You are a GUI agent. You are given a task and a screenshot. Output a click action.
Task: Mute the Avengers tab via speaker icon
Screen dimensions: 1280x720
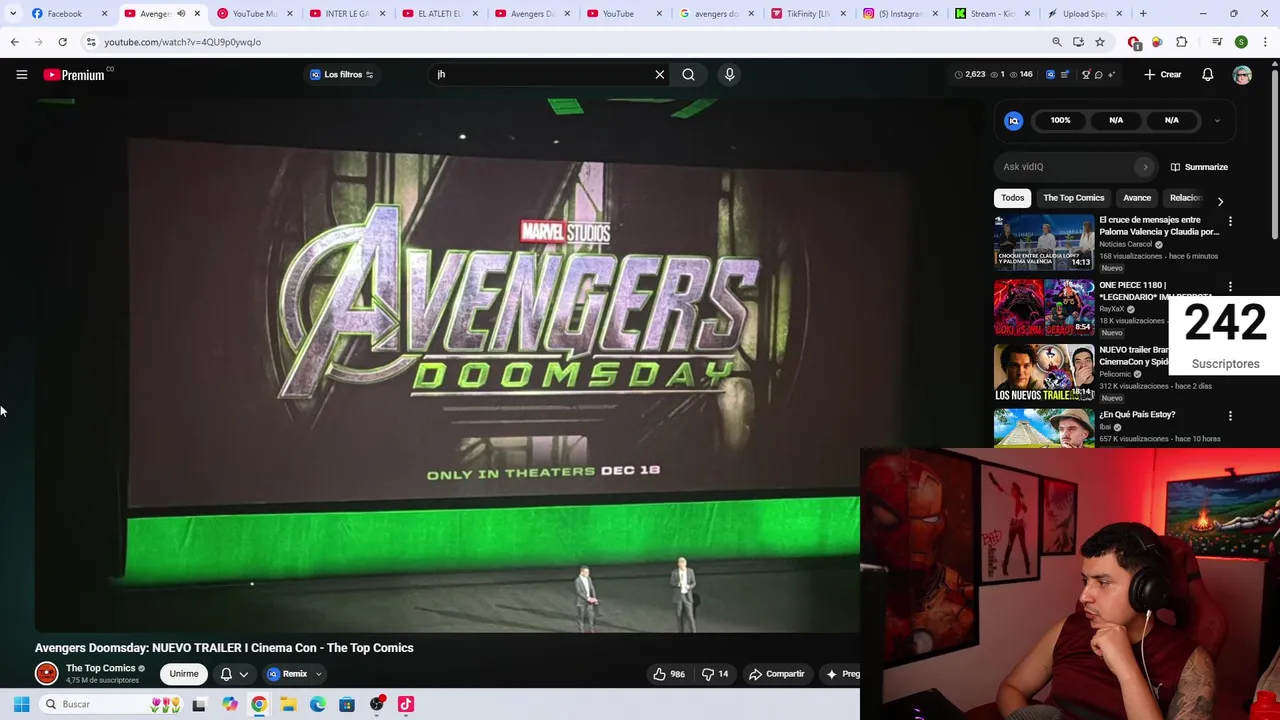tap(181, 14)
